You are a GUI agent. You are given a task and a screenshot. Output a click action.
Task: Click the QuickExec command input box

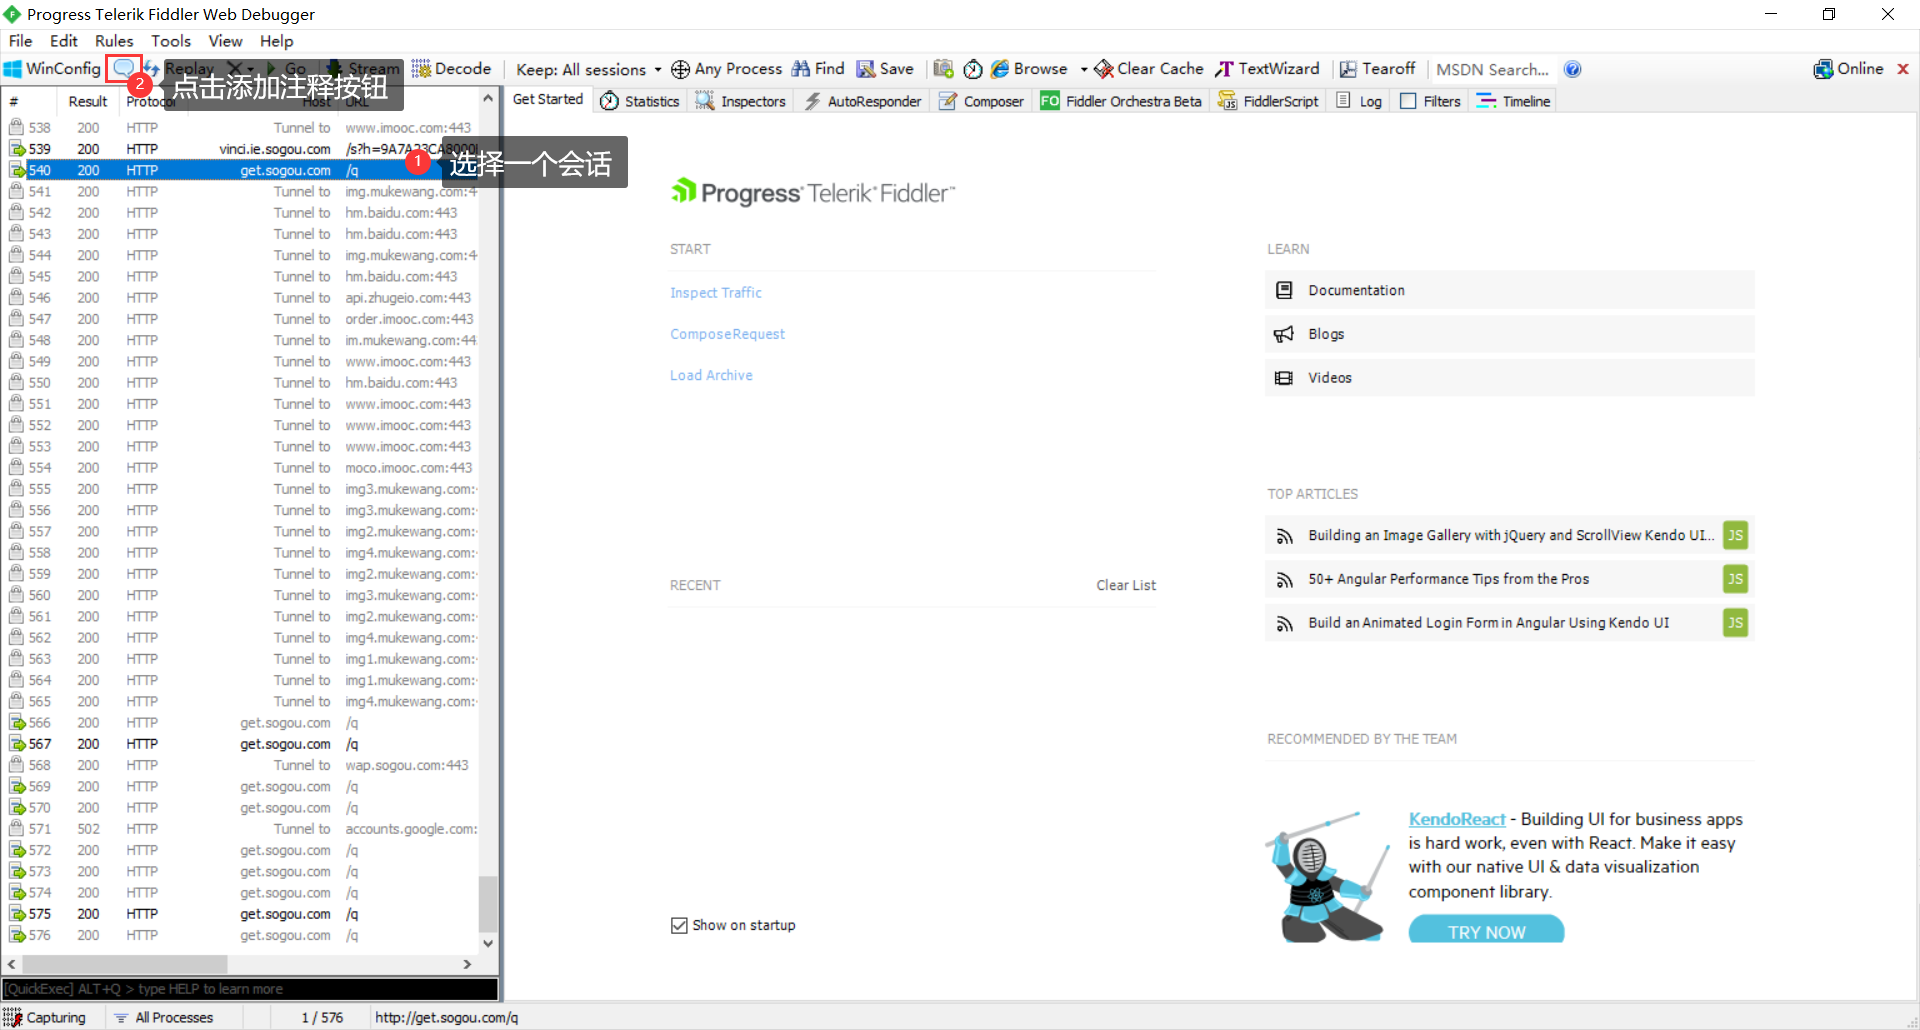(250, 989)
